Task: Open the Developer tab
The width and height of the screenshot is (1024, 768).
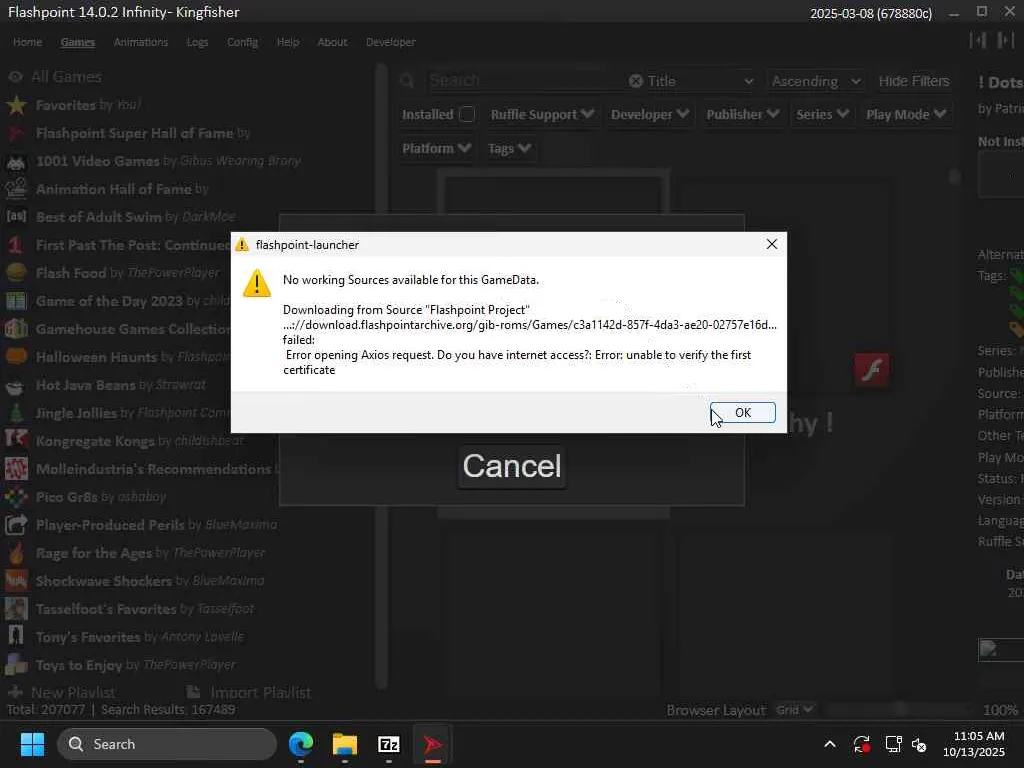Action: click(x=391, y=42)
